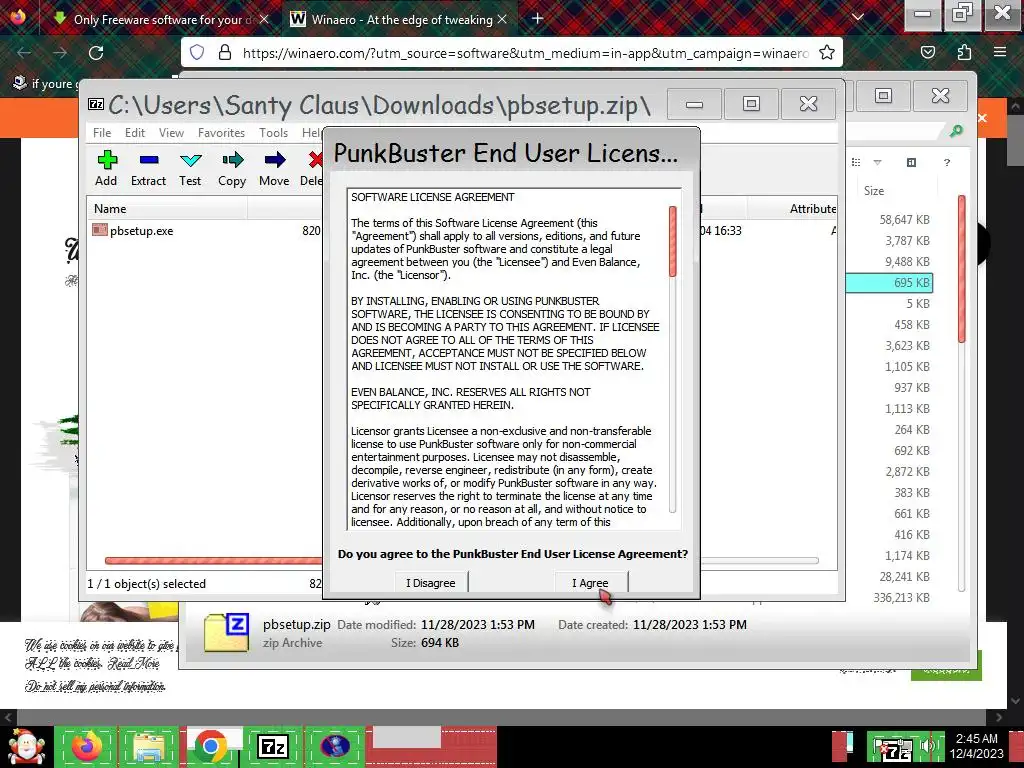Close the Winaero tab
The height and width of the screenshot is (768, 1024).
pyautogui.click(x=502, y=19)
